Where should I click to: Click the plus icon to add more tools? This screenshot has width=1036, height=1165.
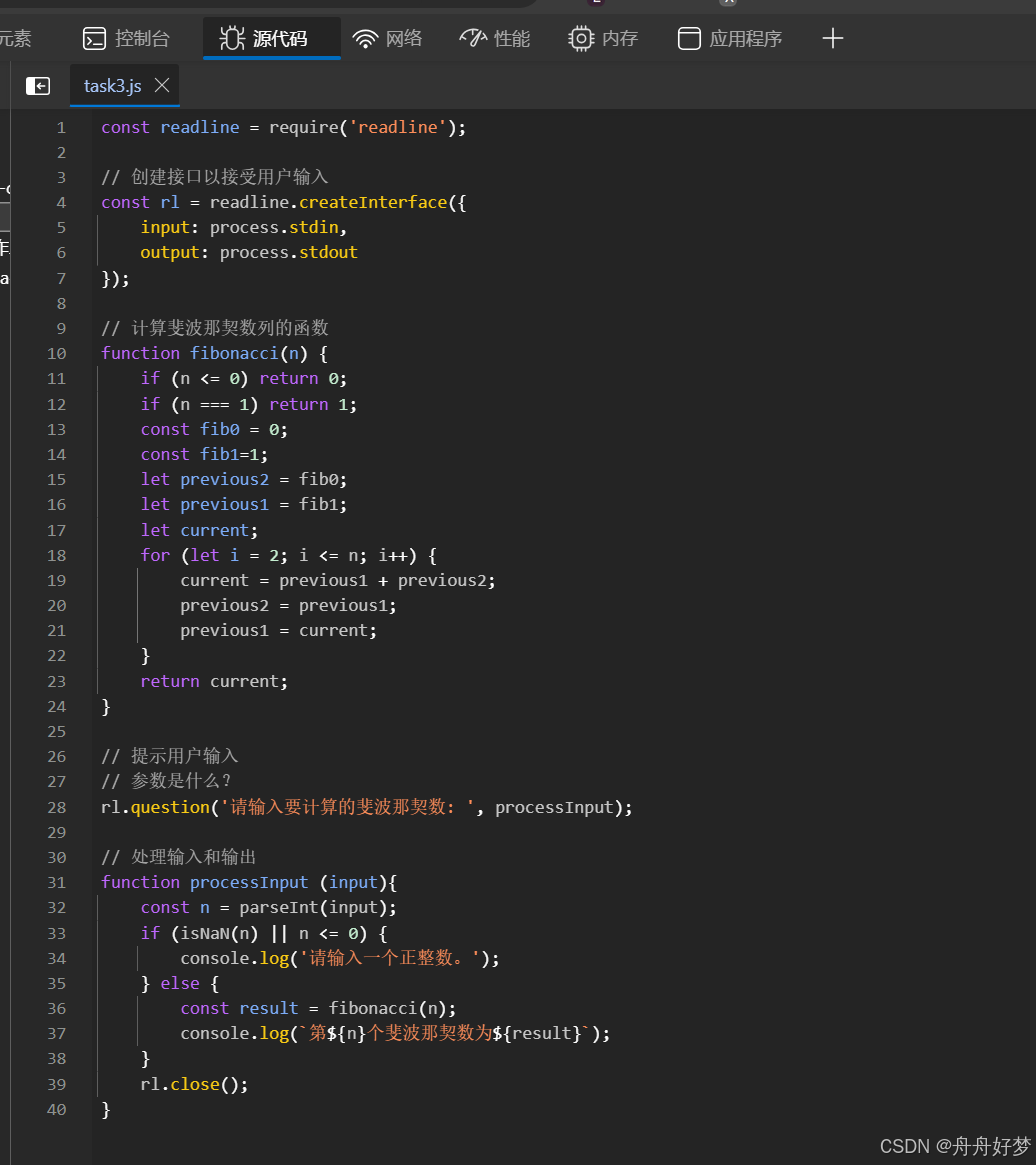pyautogui.click(x=832, y=39)
